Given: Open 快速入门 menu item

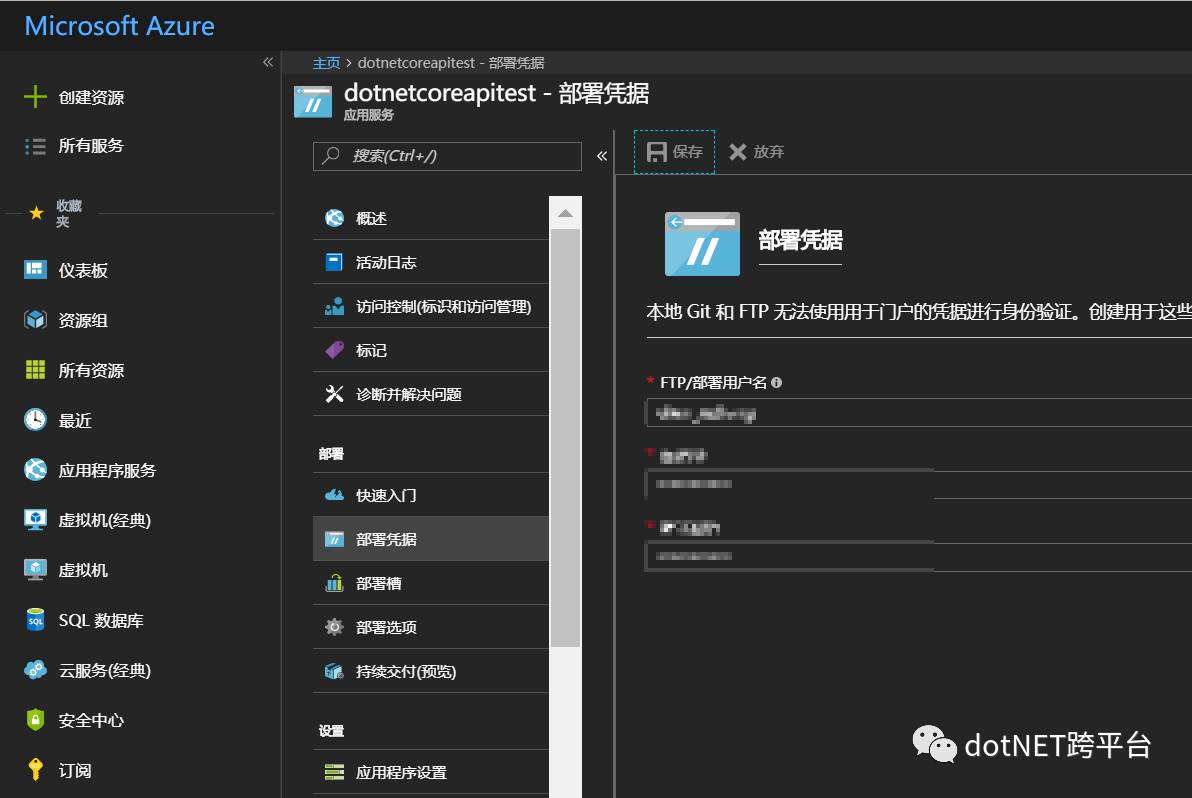Looking at the screenshot, I should (430, 495).
